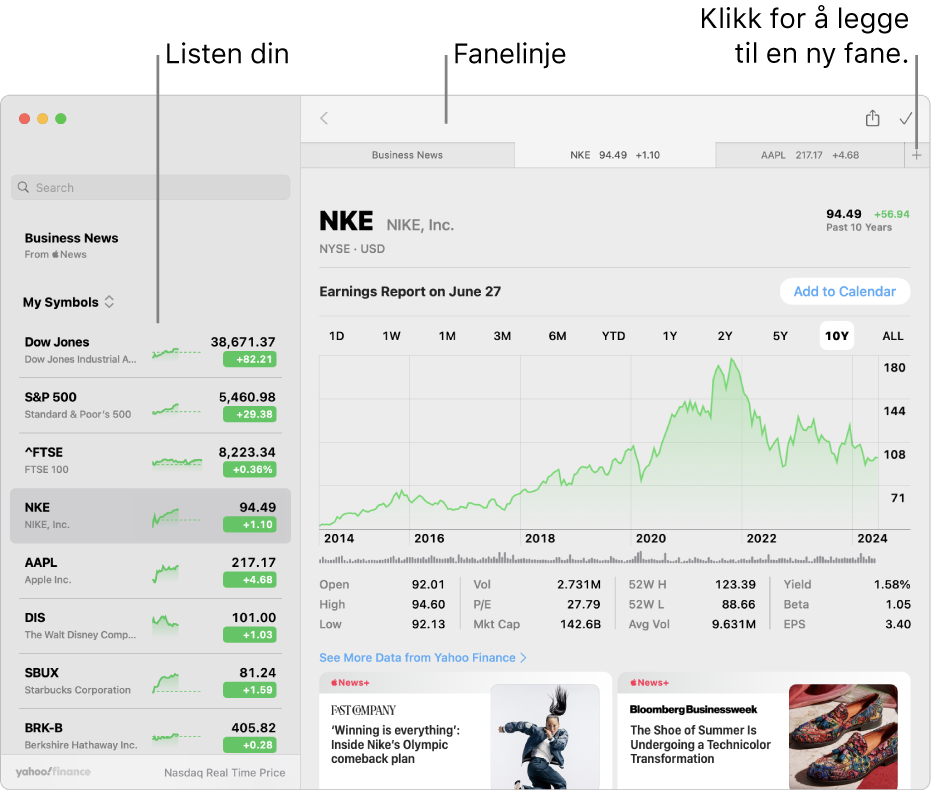Add a new tab with the plus icon
934x793 pixels.
[916, 155]
